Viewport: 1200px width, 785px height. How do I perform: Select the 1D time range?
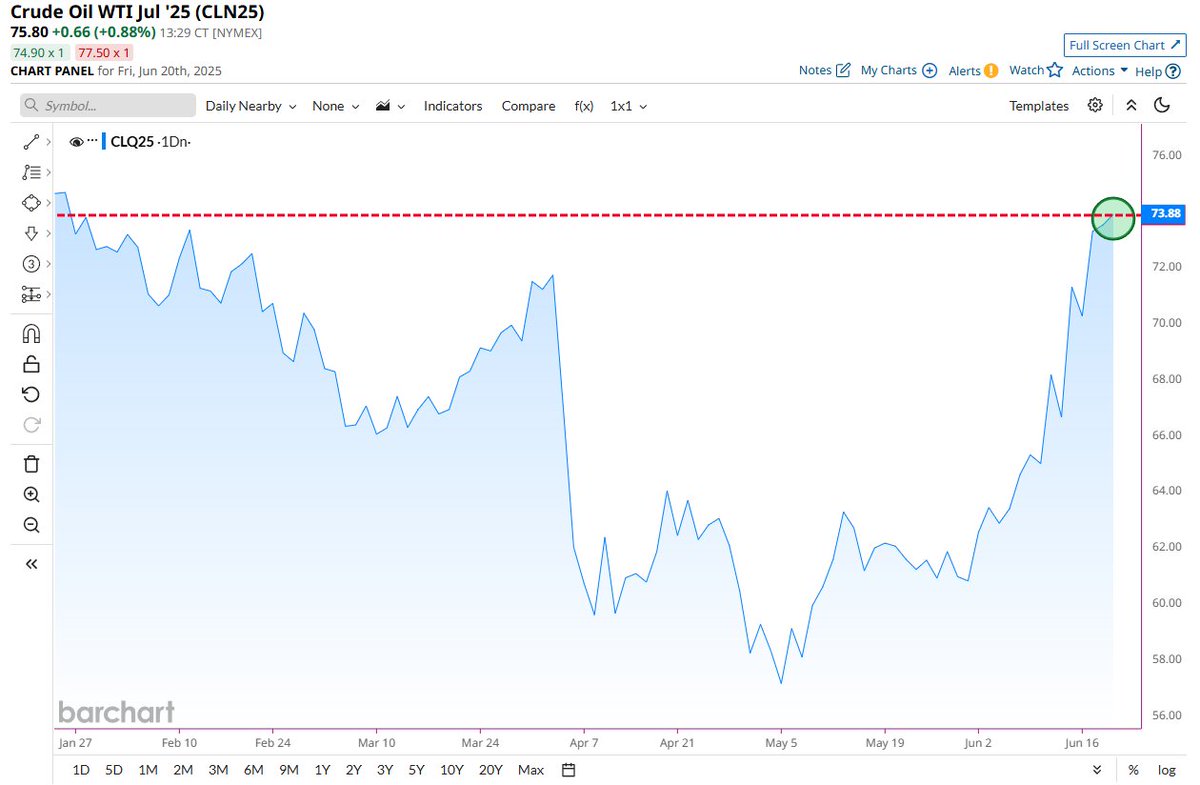click(x=82, y=769)
